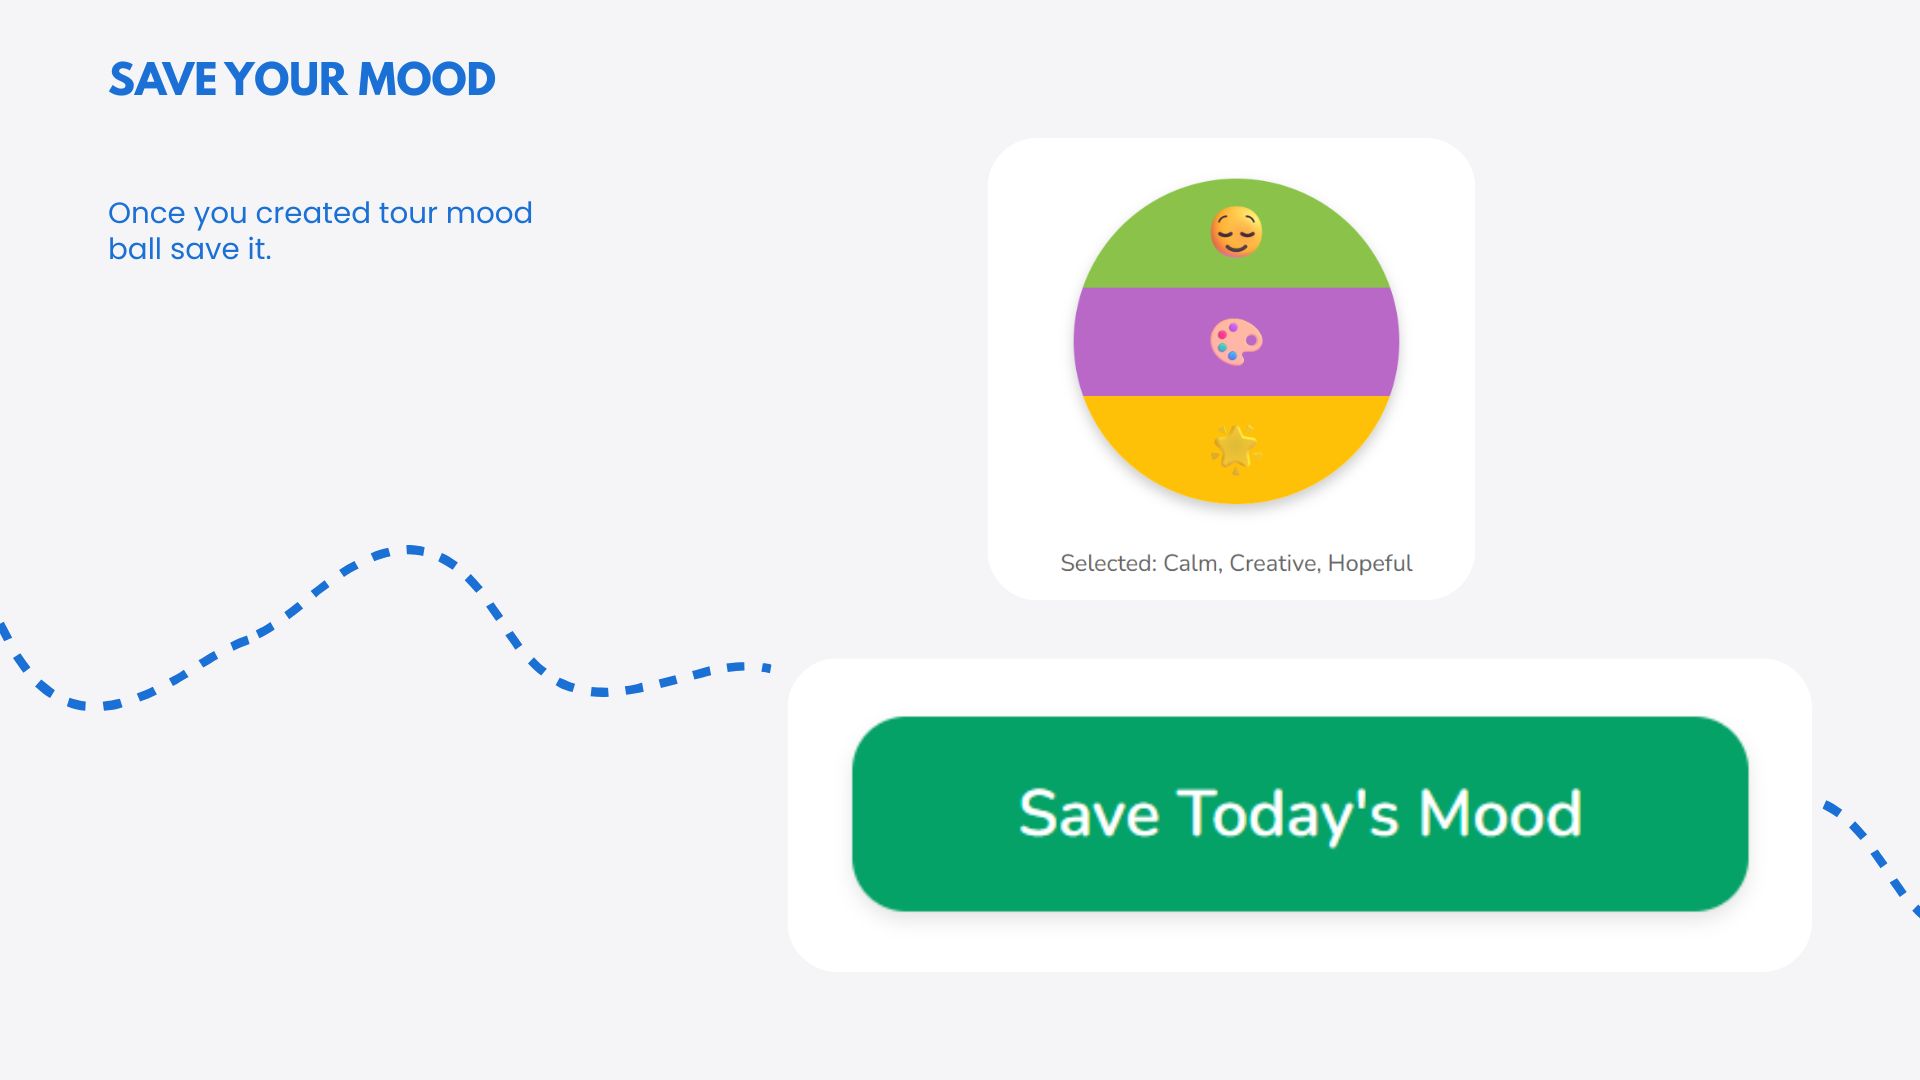Screen dimensions: 1920x1080
Task: Click the calm relieved-face emoji
Action: [1236, 232]
